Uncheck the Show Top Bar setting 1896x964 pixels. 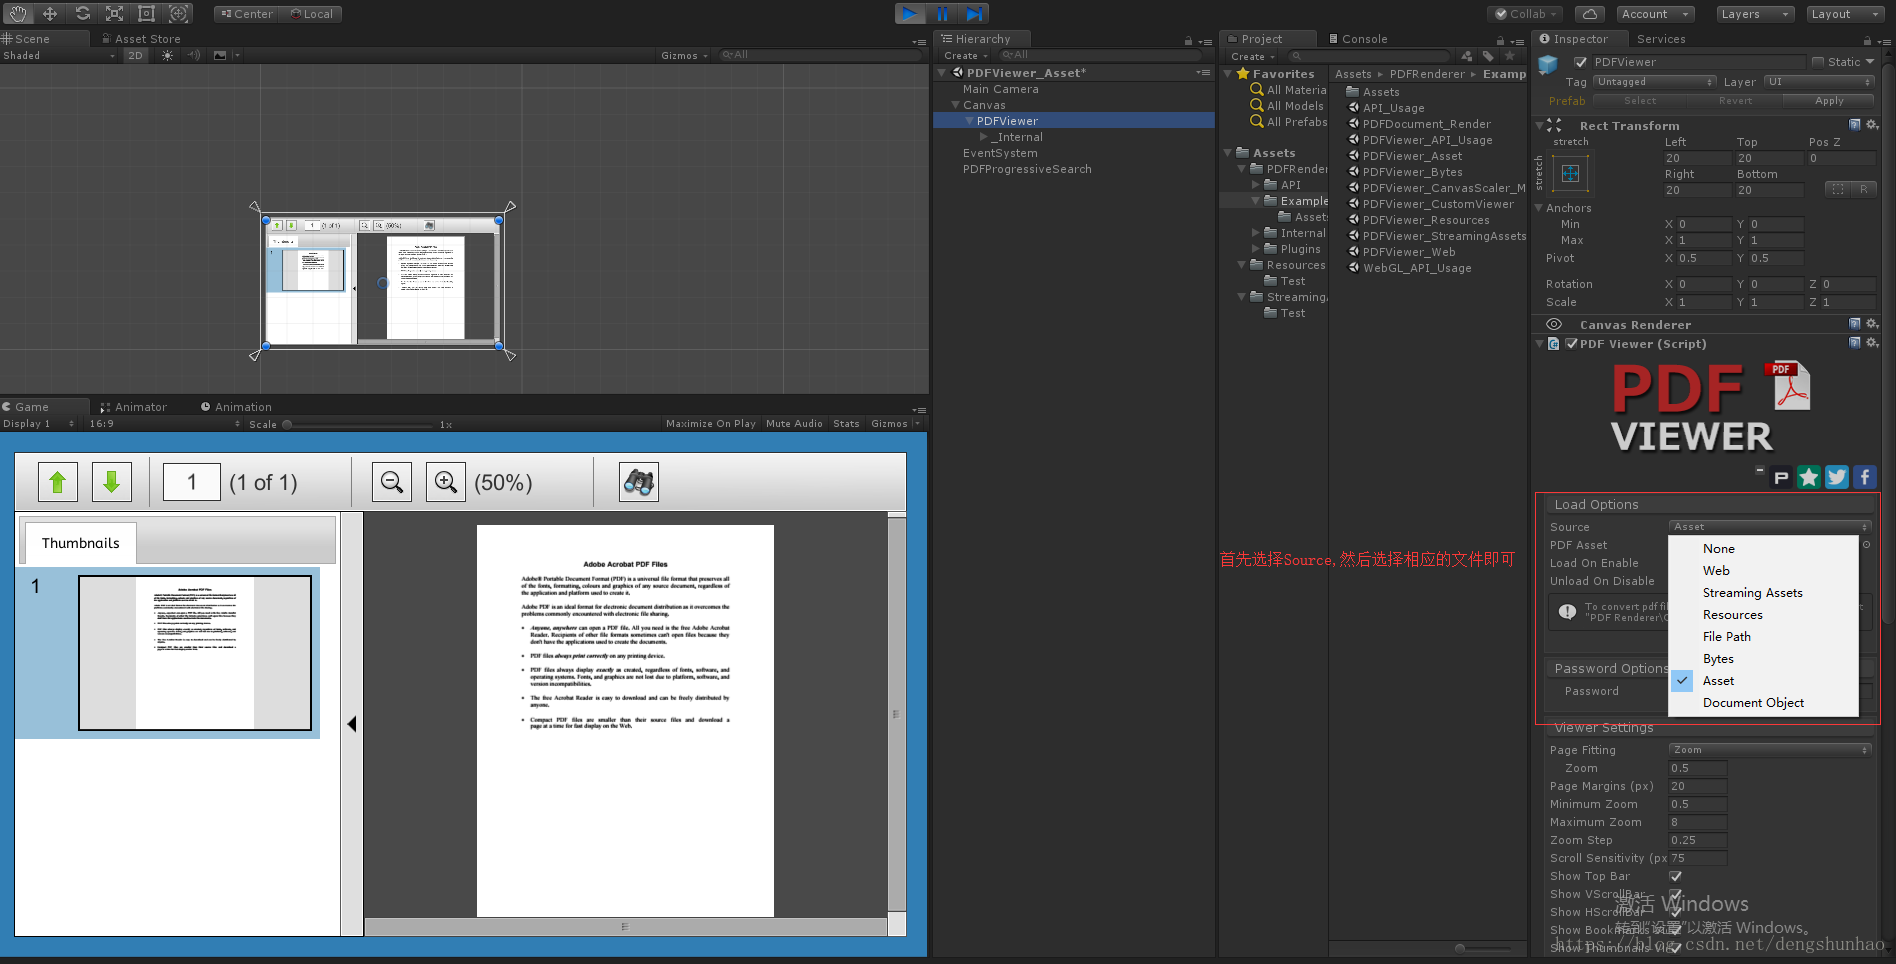coord(1676,876)
